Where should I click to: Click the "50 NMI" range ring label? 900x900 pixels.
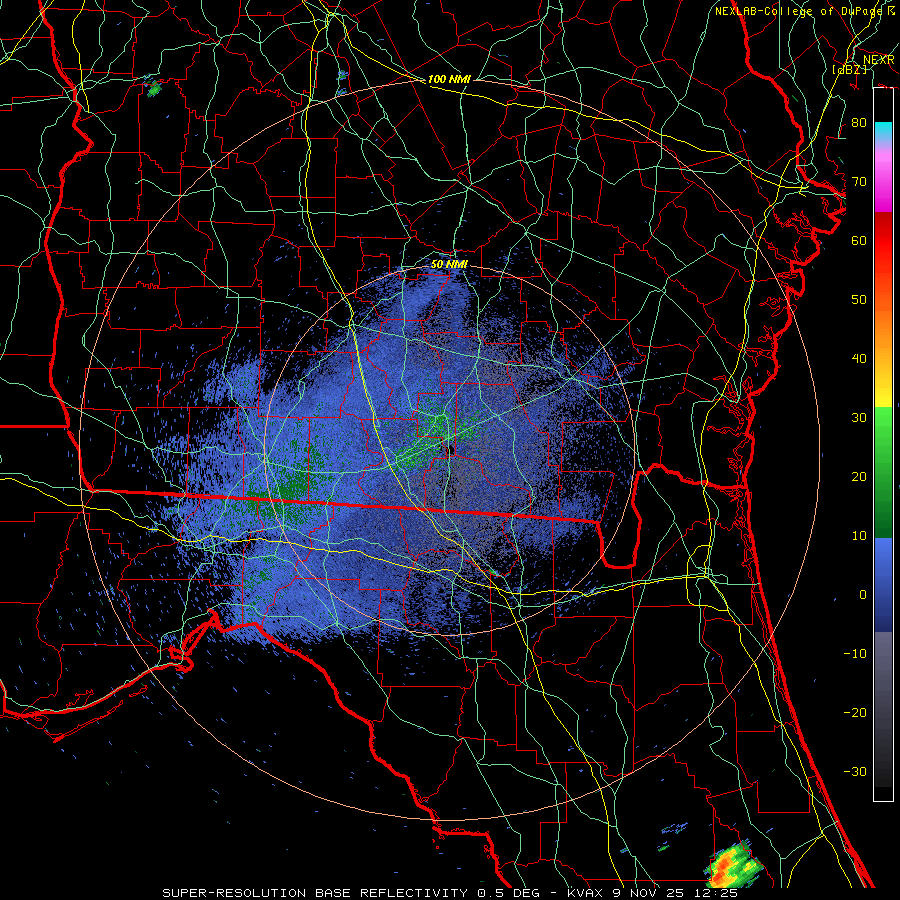(x=449, y=265)
